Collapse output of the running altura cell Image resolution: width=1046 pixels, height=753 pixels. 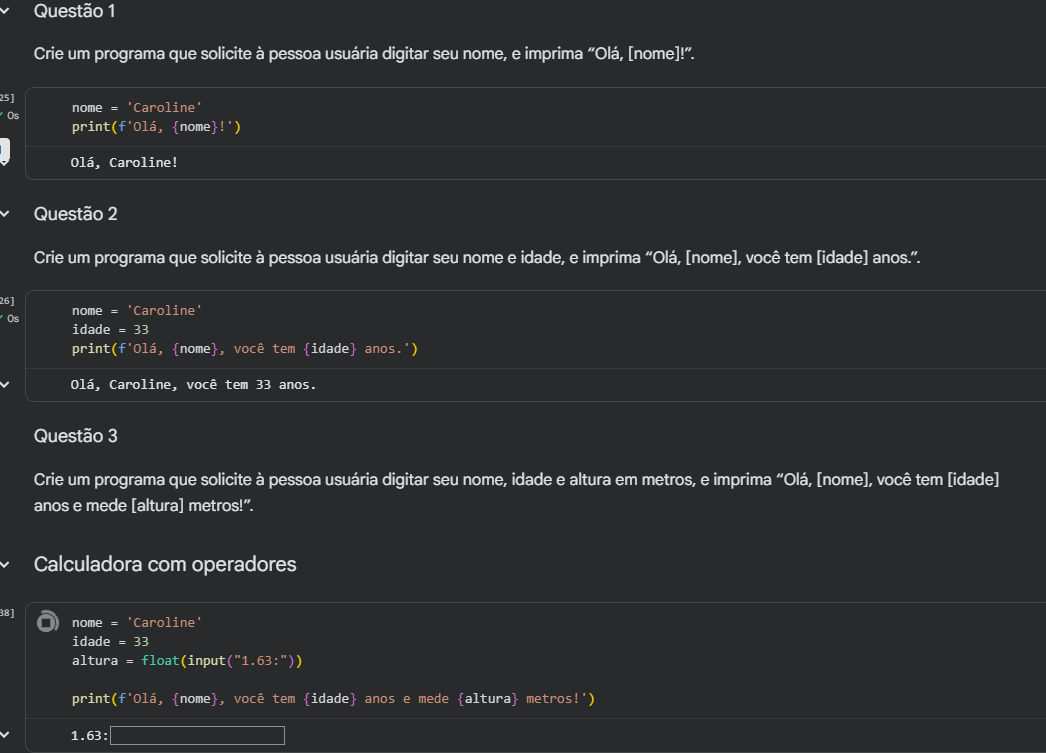4,736
